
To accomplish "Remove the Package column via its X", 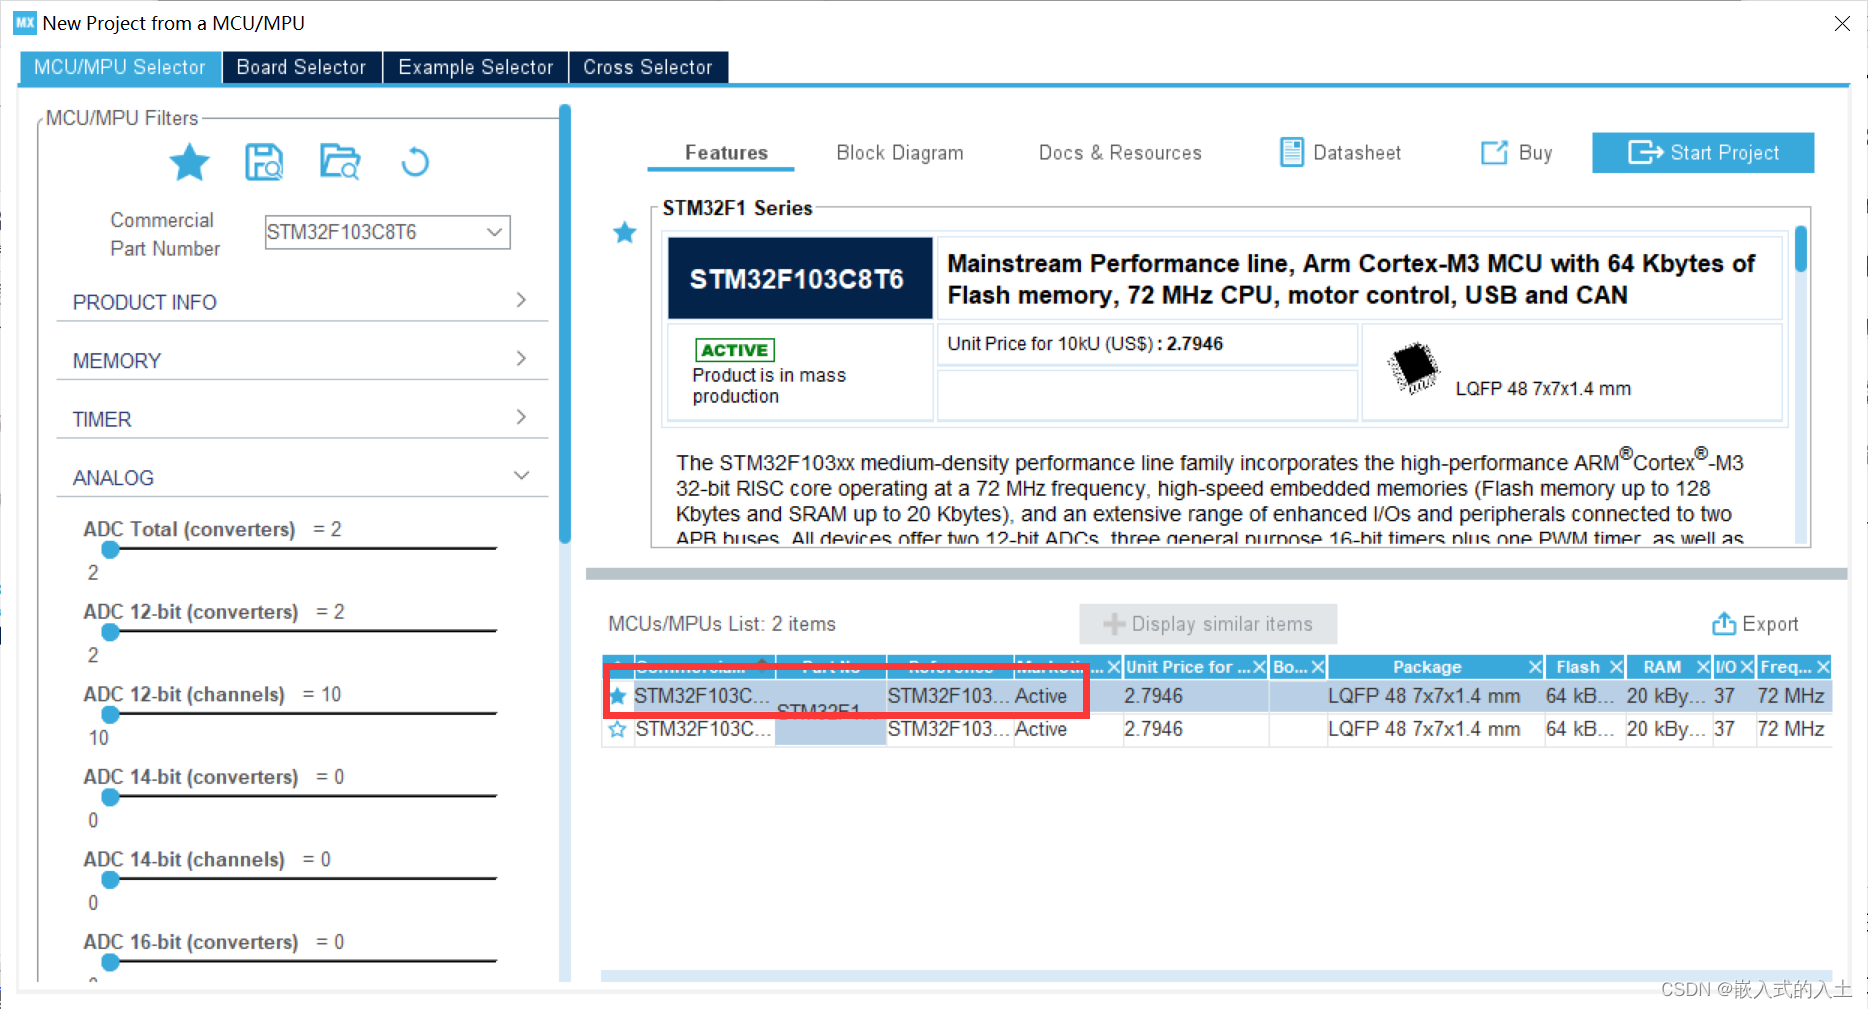I will pos(1535,667).
